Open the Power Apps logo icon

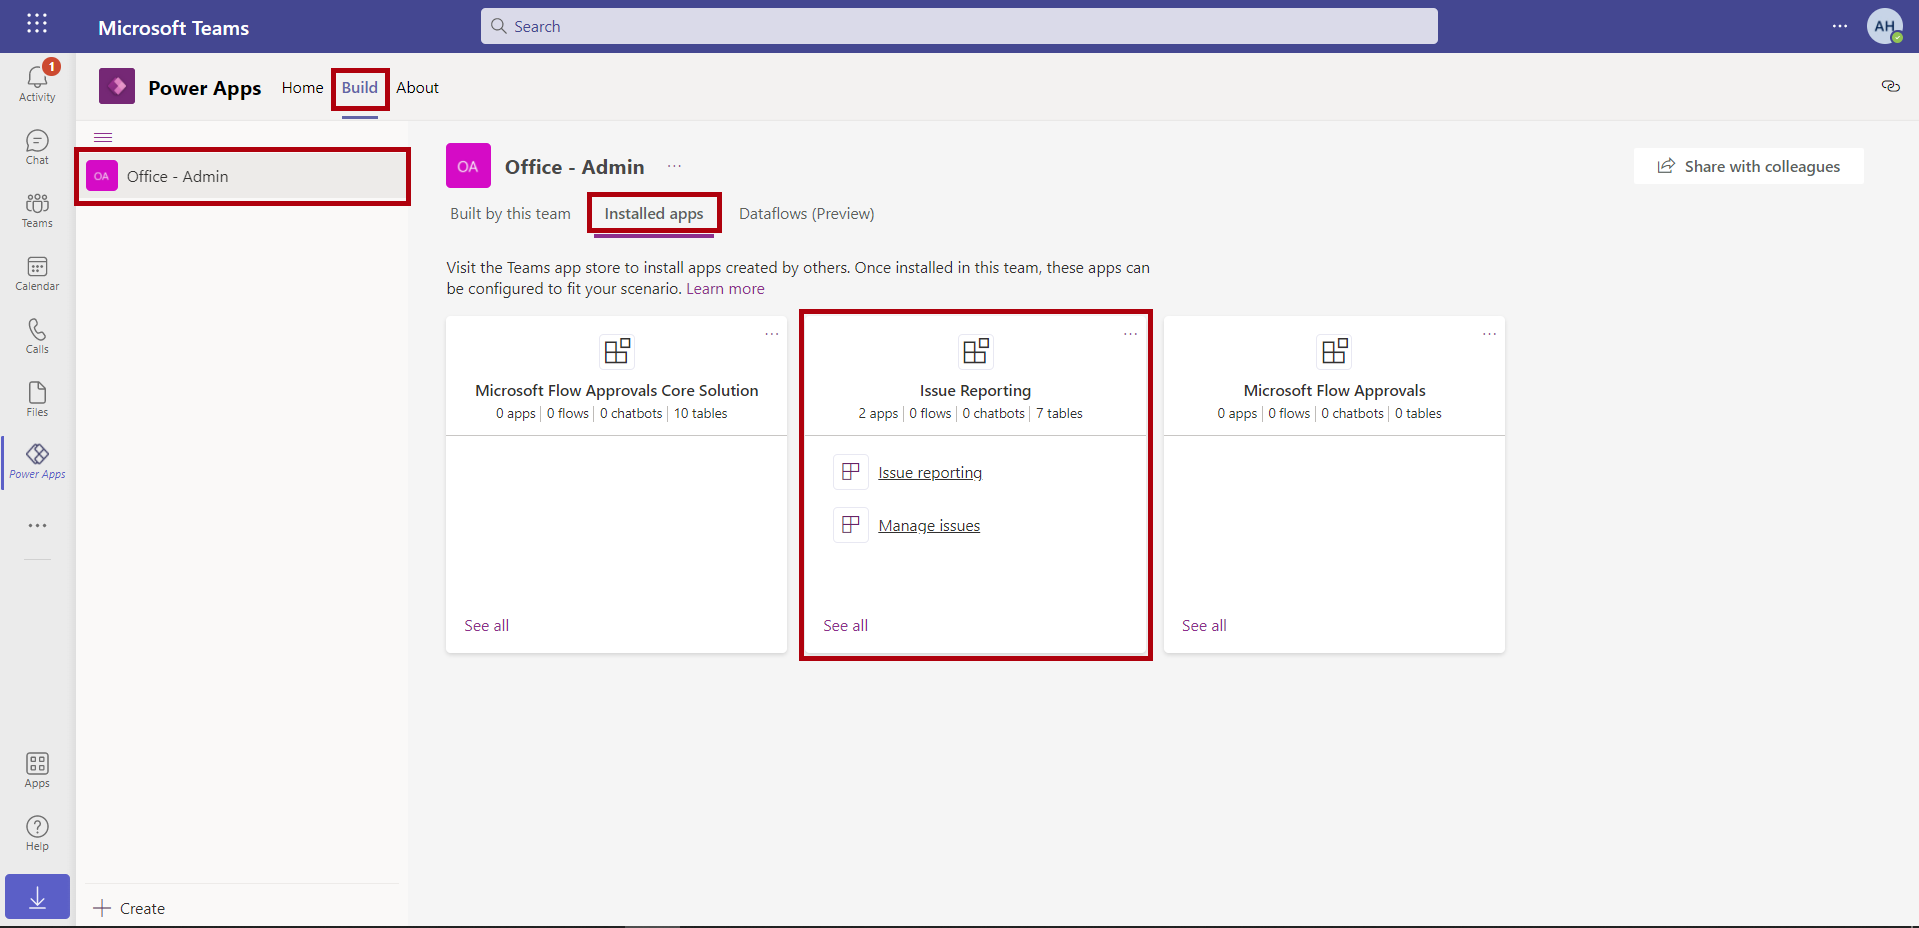tap(117, 87)
